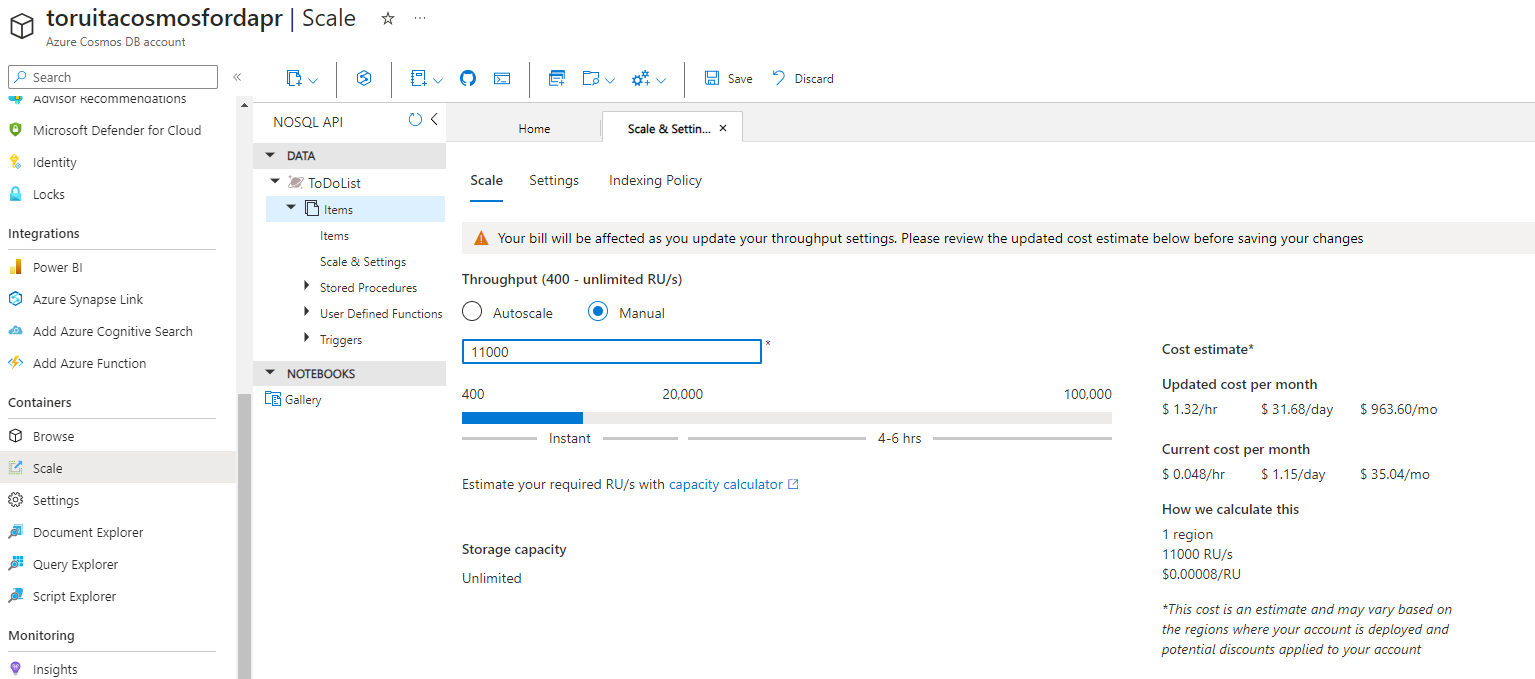The width and height of the screenshot is (1535, 679).
Task: Open the Home tab
Action: pos(534,128)
